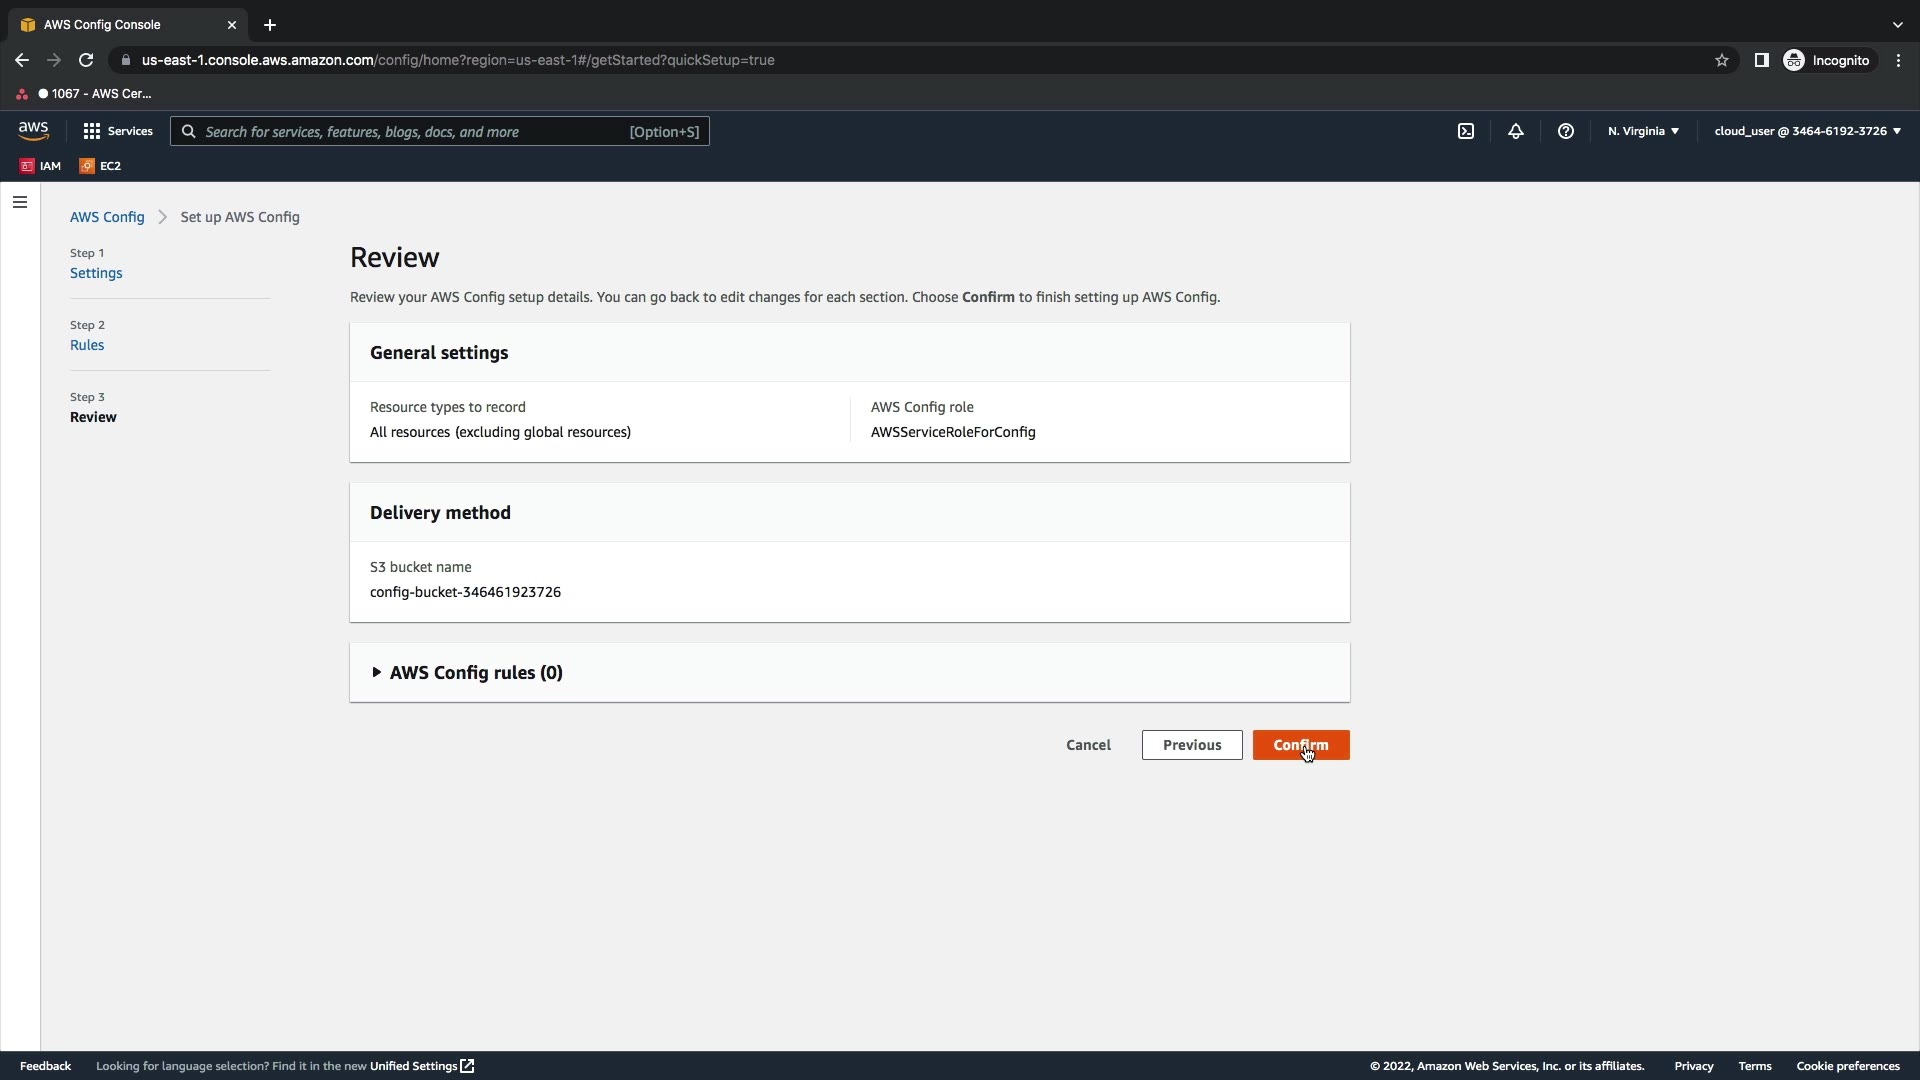Go to Step 1 Settings

point(96,273)
